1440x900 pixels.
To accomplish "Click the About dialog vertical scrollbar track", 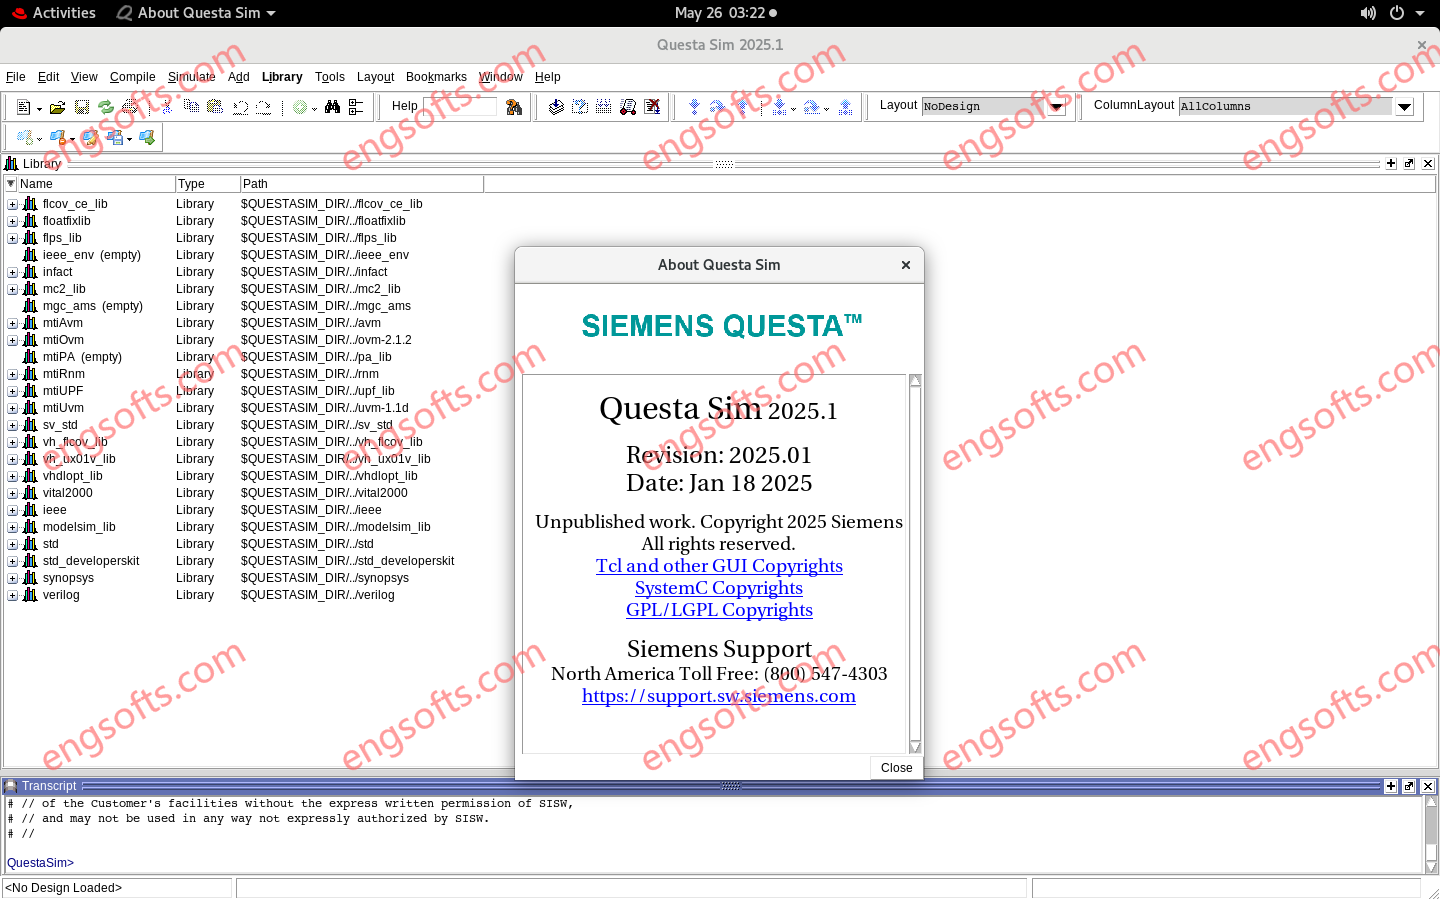I will point(915,564).
